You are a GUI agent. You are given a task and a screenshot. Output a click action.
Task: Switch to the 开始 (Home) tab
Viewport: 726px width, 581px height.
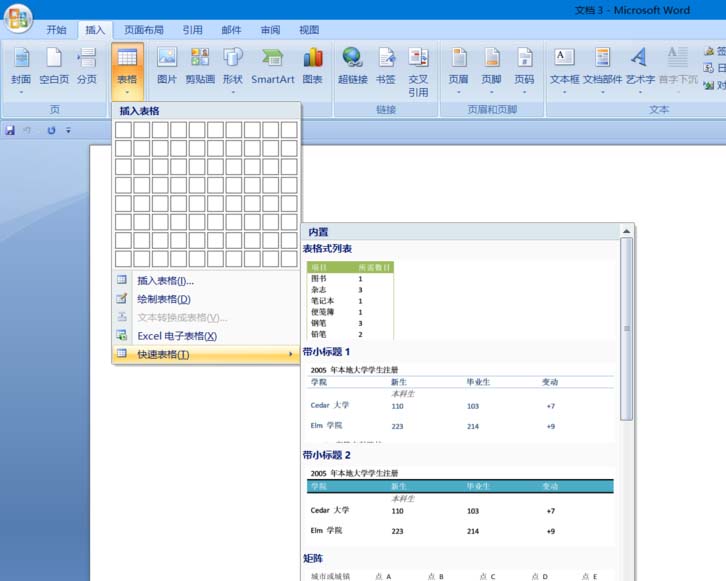coord(56,30)
